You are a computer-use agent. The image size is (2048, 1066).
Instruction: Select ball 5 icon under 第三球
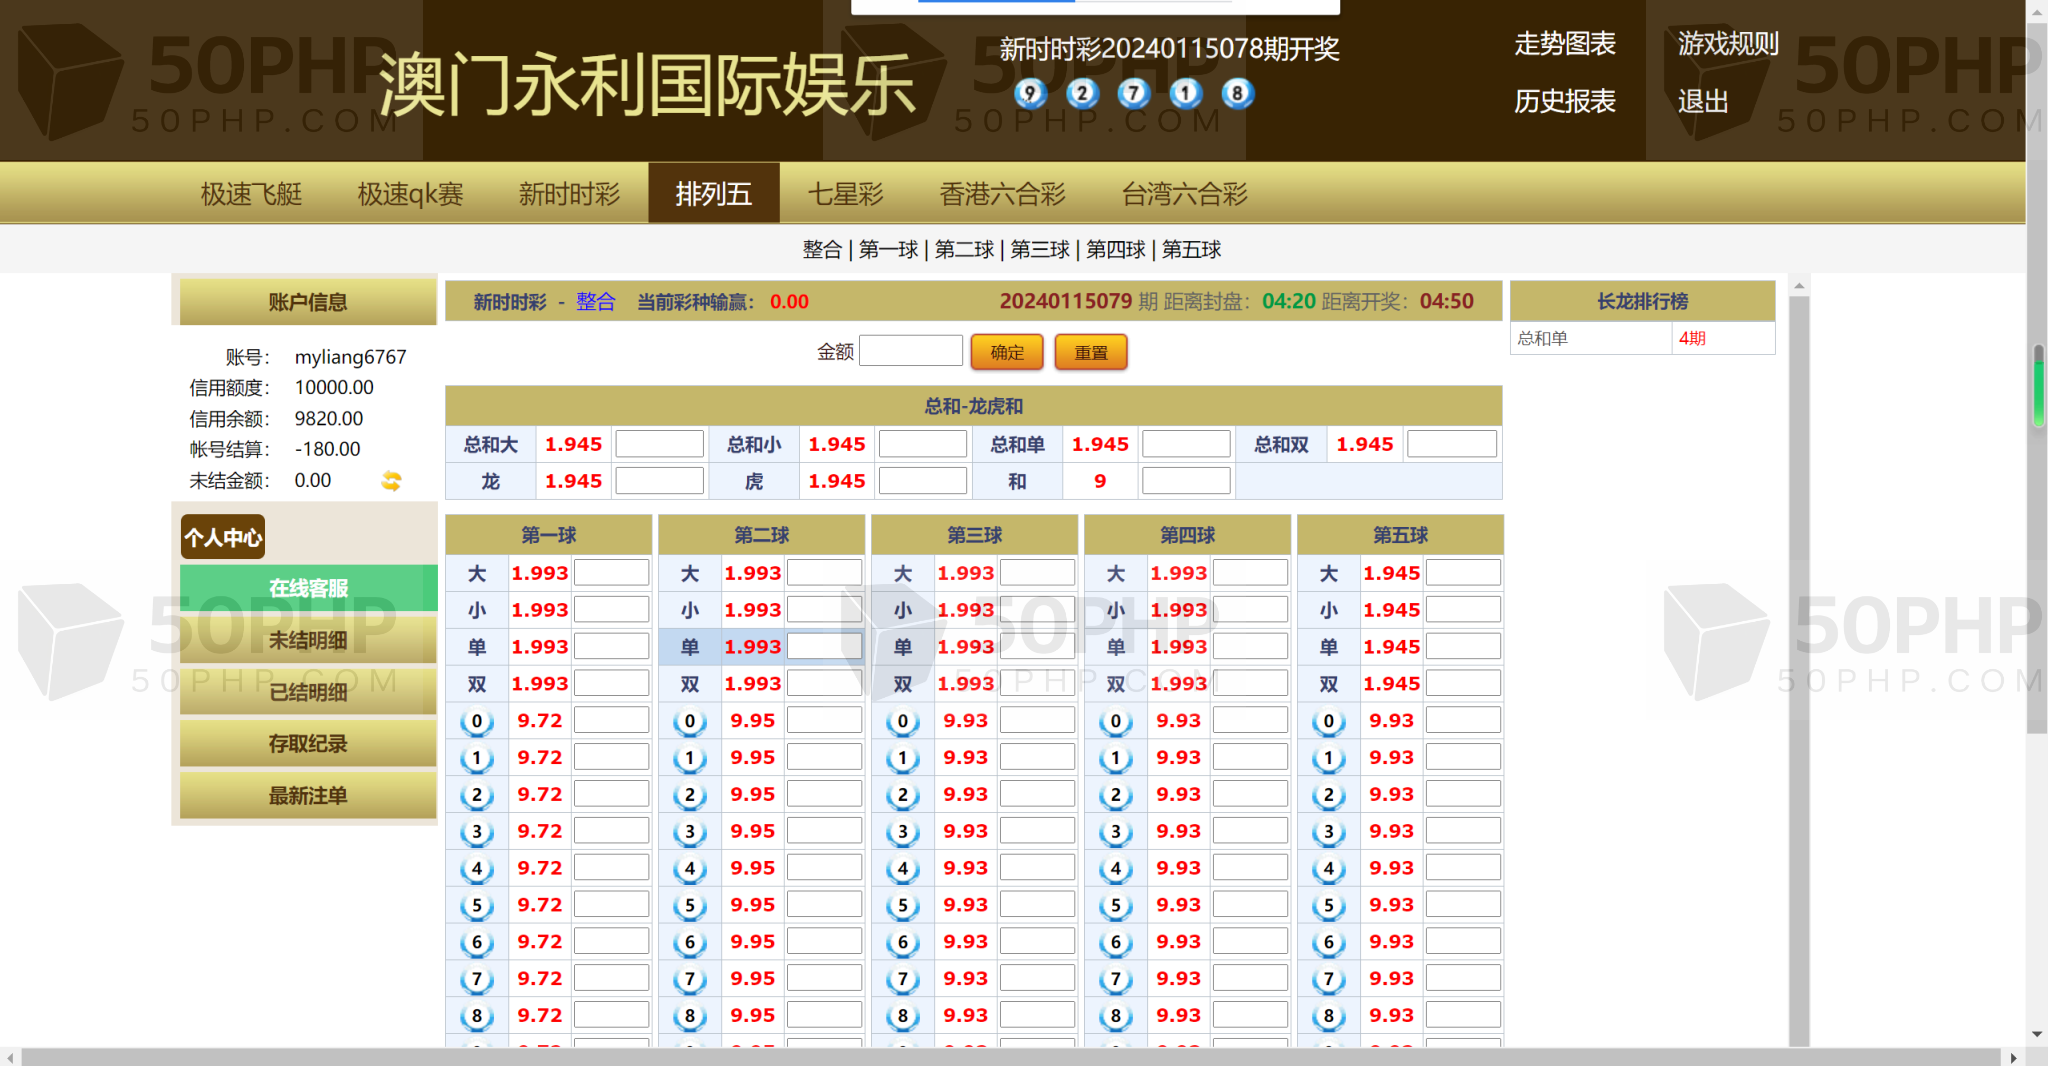click(903, 905)
